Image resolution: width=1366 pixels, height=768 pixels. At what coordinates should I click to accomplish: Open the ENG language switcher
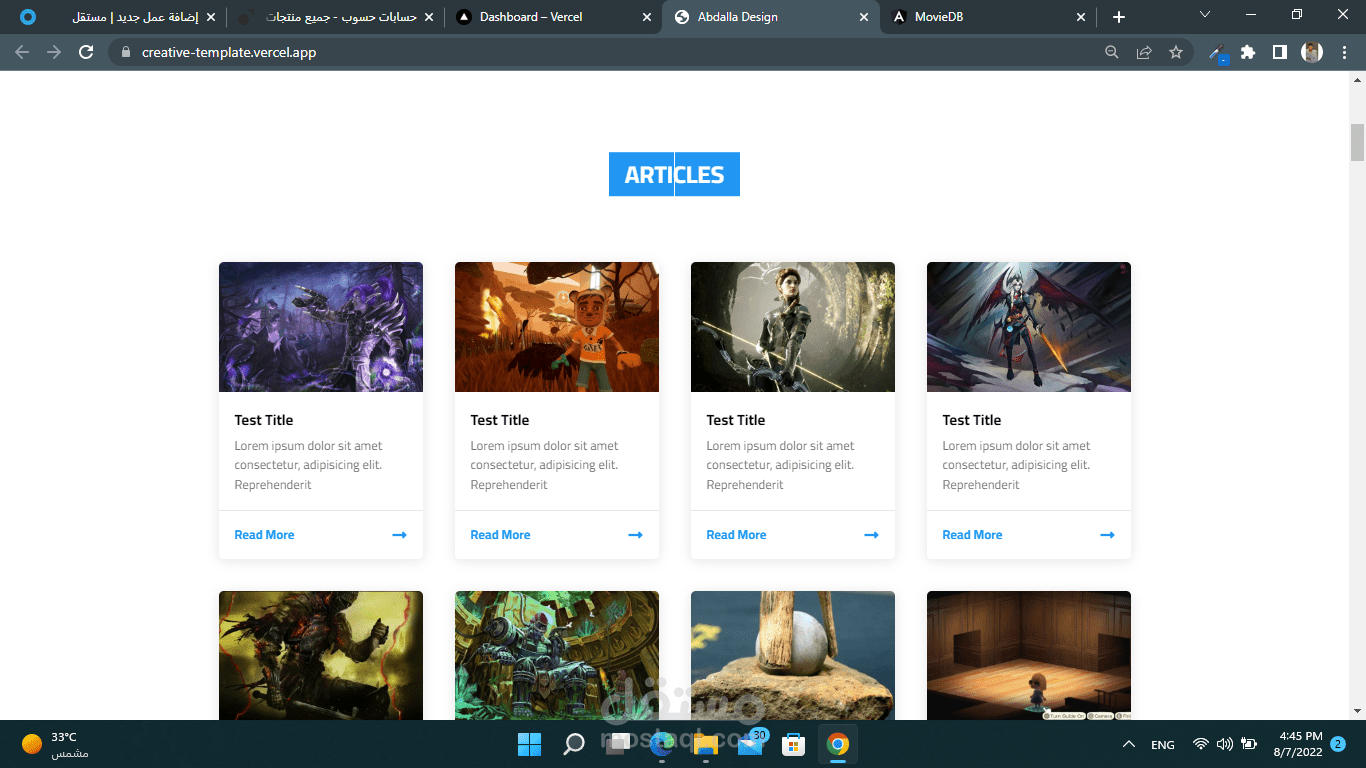(x=1163, y=745)
